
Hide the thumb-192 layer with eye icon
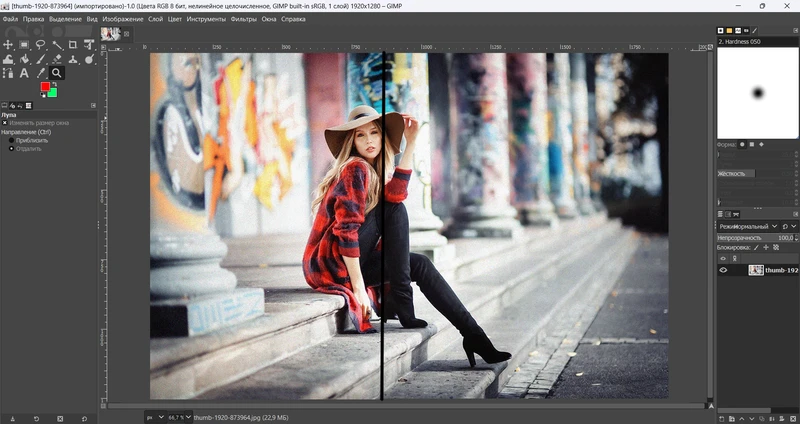[723, 270]
